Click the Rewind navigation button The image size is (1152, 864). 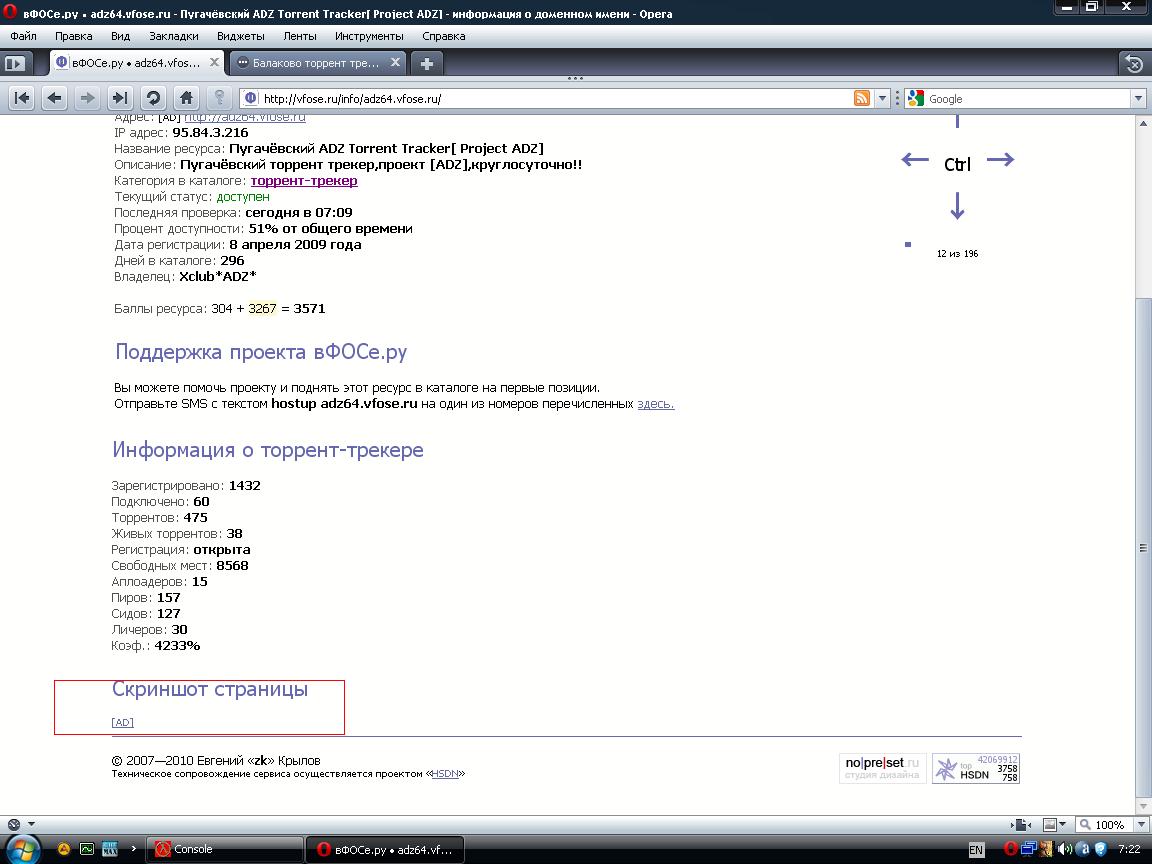[x=22, y=98]
